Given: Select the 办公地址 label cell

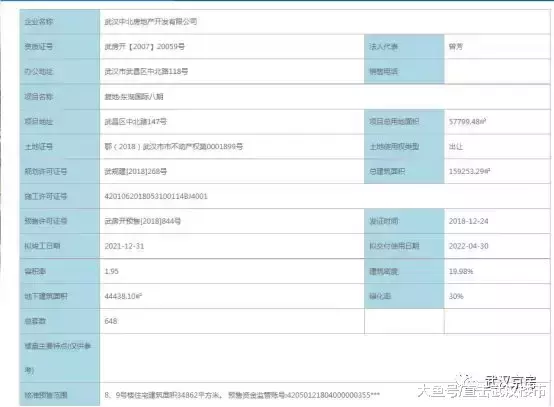Looking at the screenshot, I should [x=60, y=71].
